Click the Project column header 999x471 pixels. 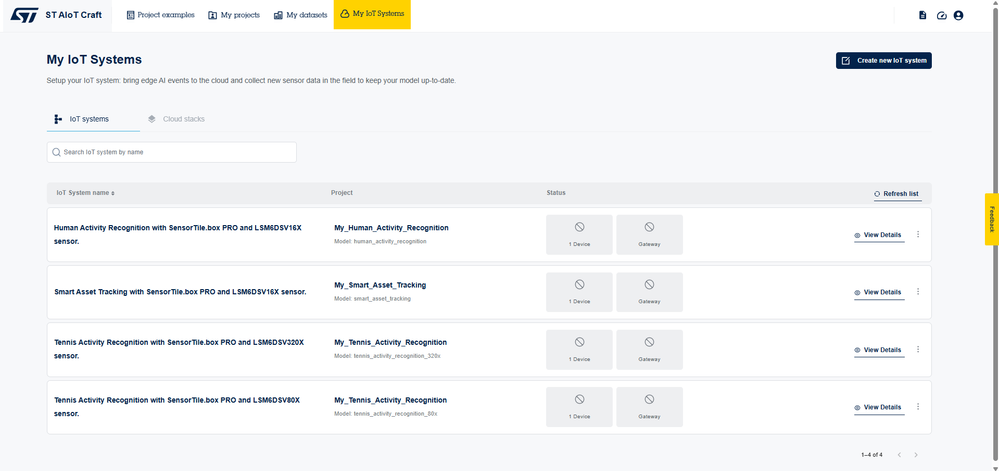pyautogui.click(x=341, y=192)
